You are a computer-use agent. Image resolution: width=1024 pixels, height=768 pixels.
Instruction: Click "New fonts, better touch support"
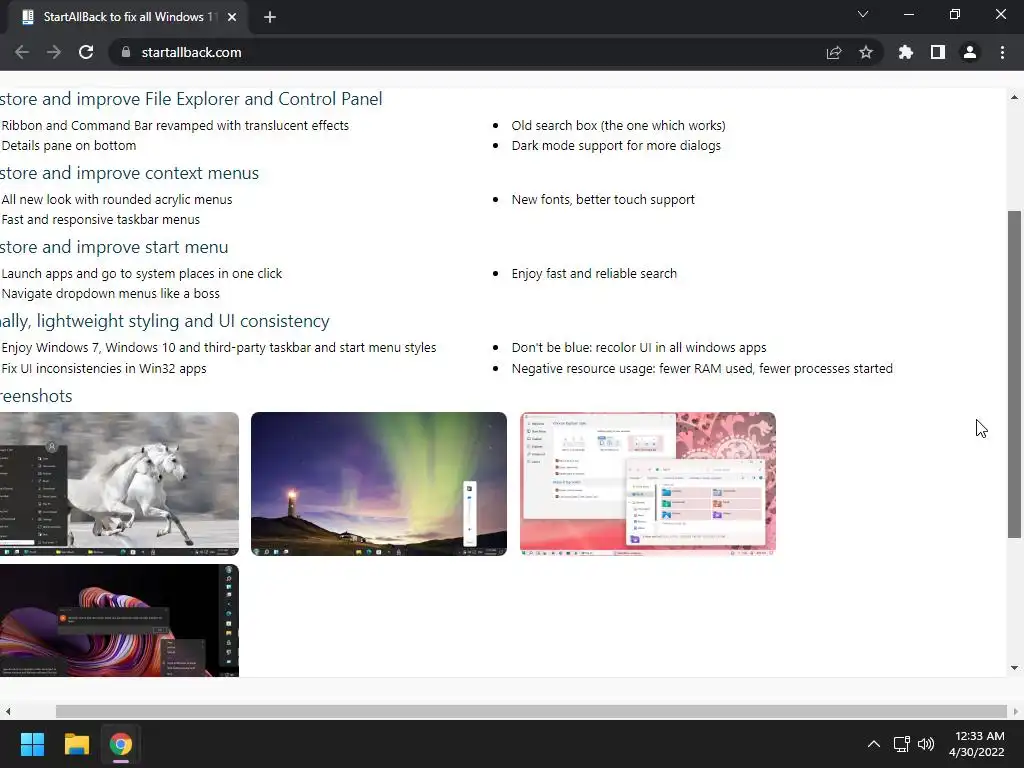point(603,200)
